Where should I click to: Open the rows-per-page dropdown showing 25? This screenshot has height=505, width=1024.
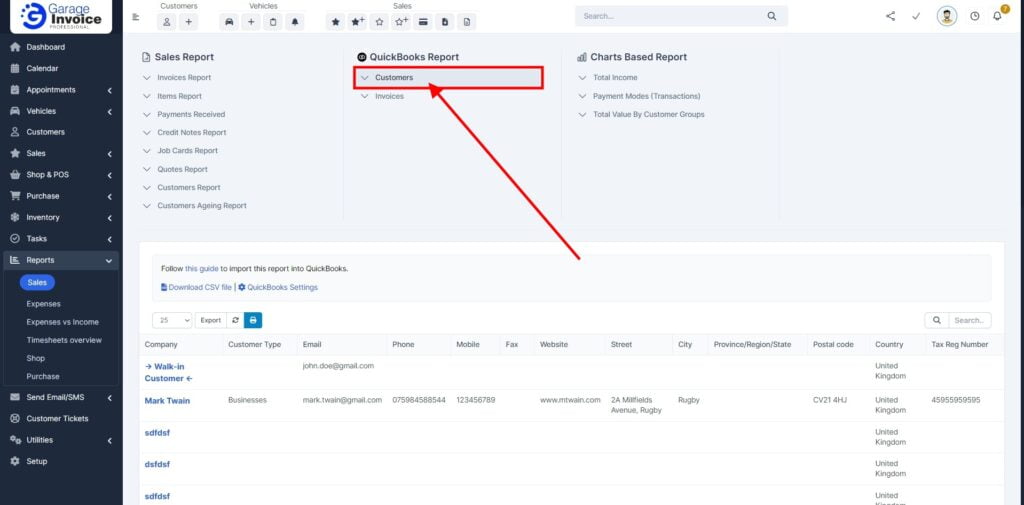click(173, 320)
